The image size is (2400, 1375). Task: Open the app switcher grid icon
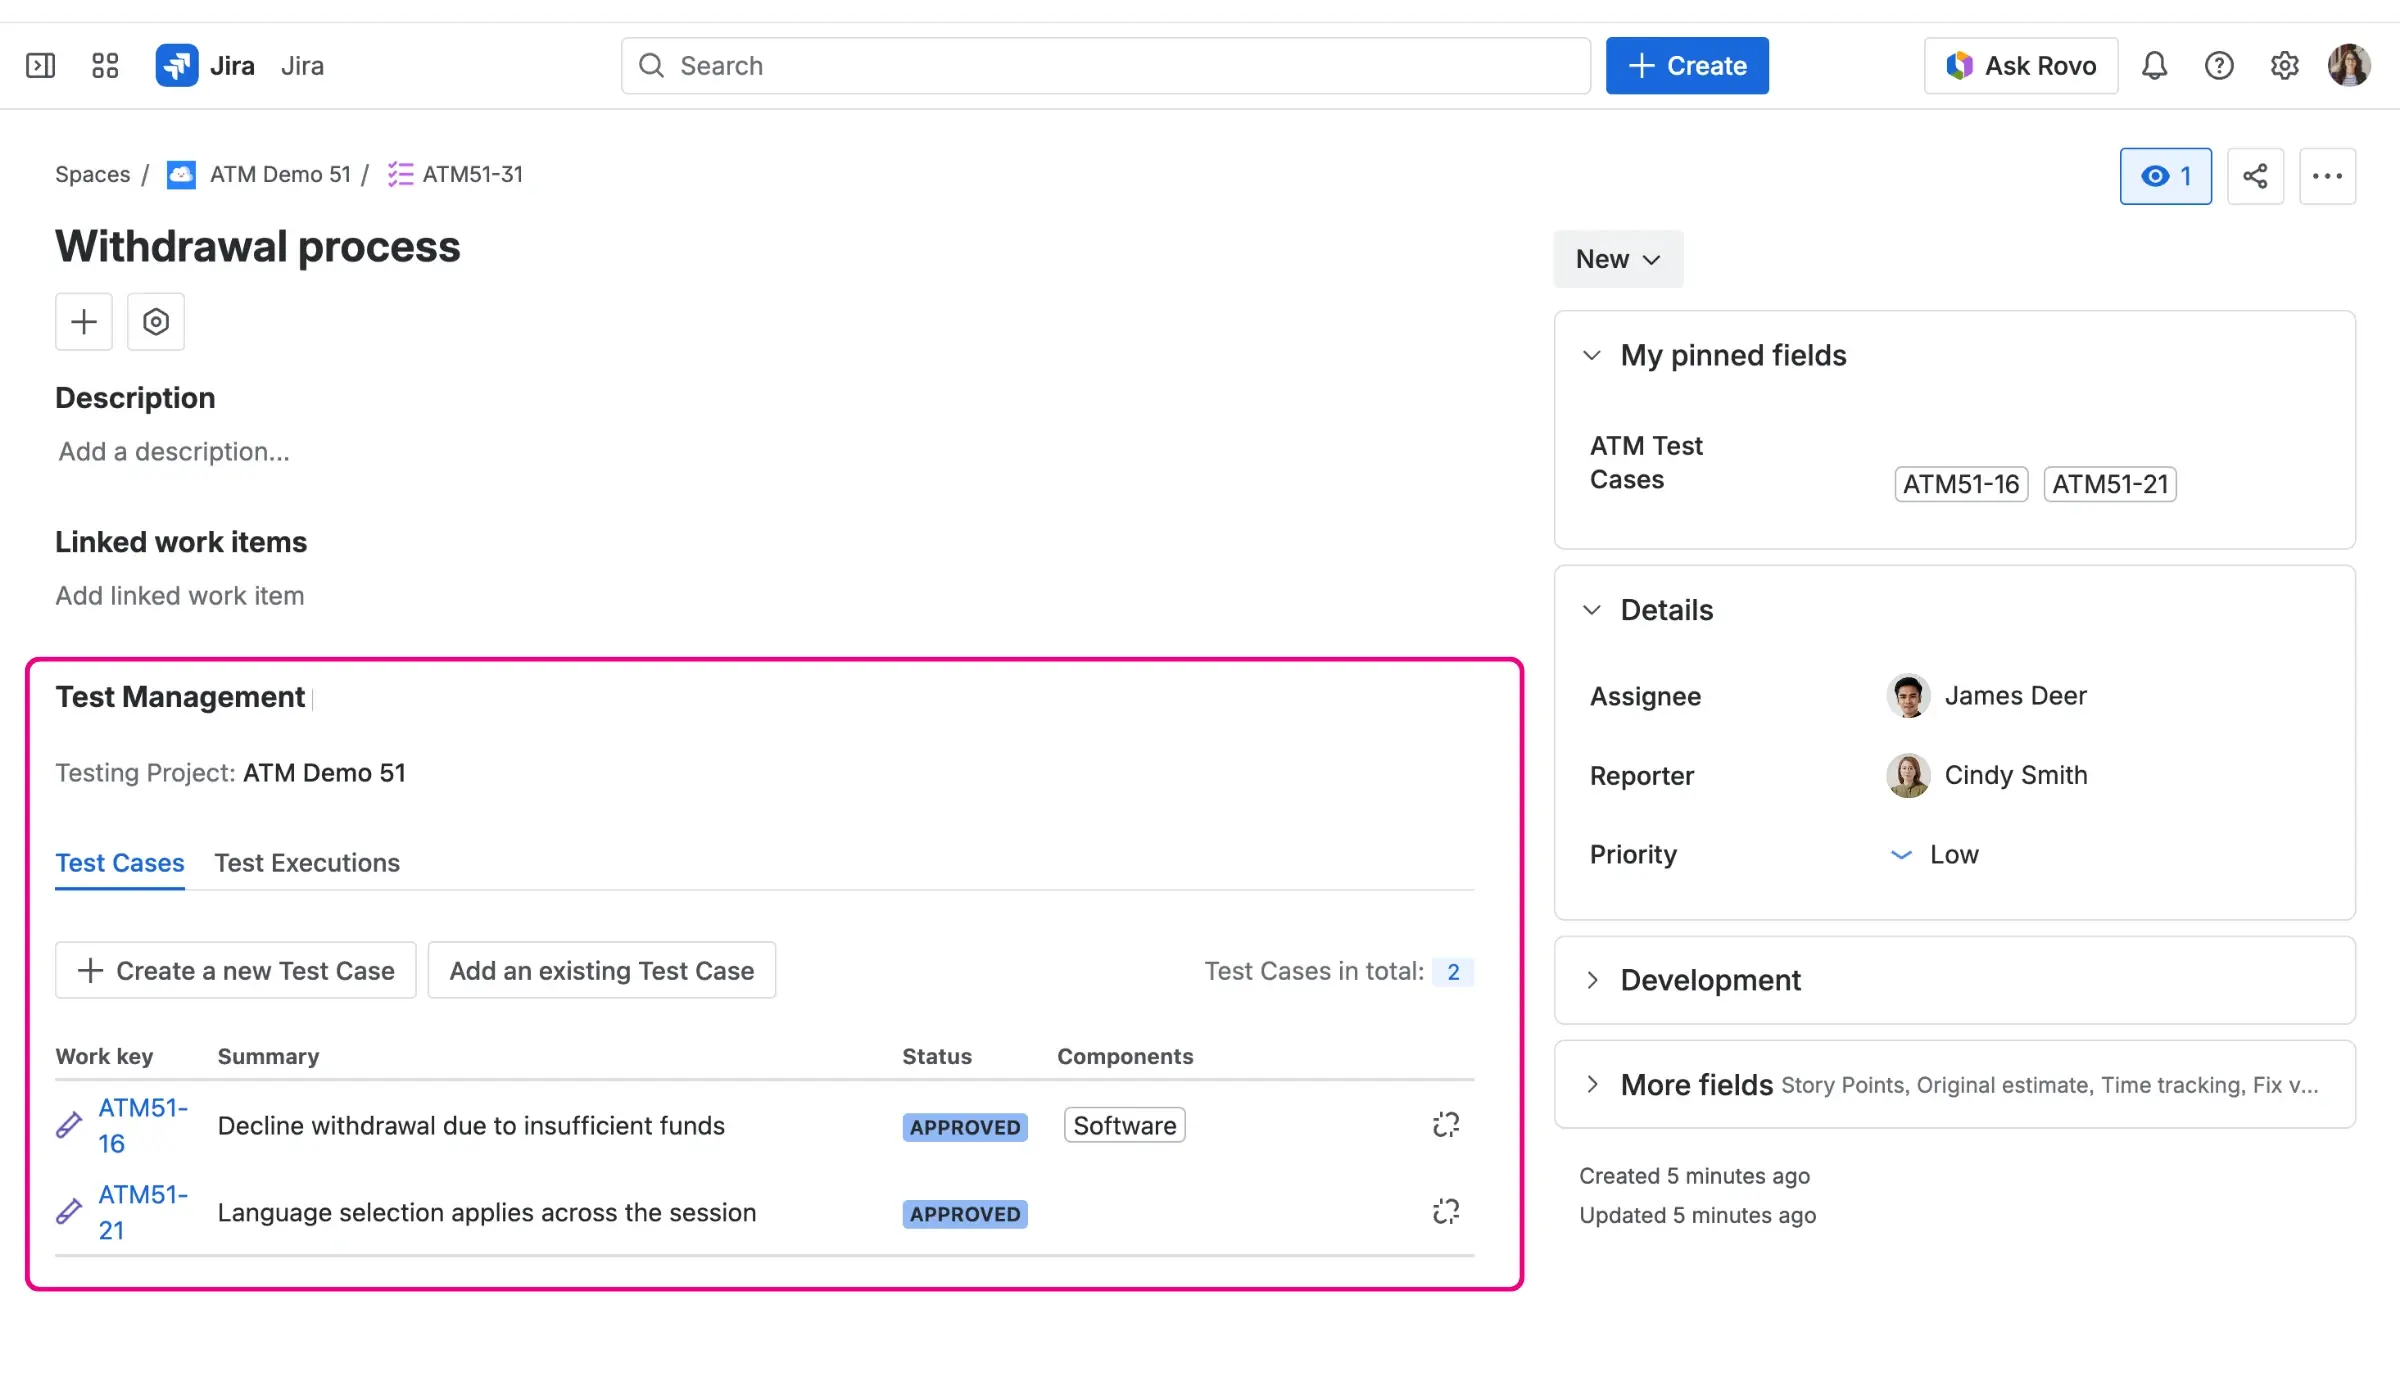coord(104,65)
